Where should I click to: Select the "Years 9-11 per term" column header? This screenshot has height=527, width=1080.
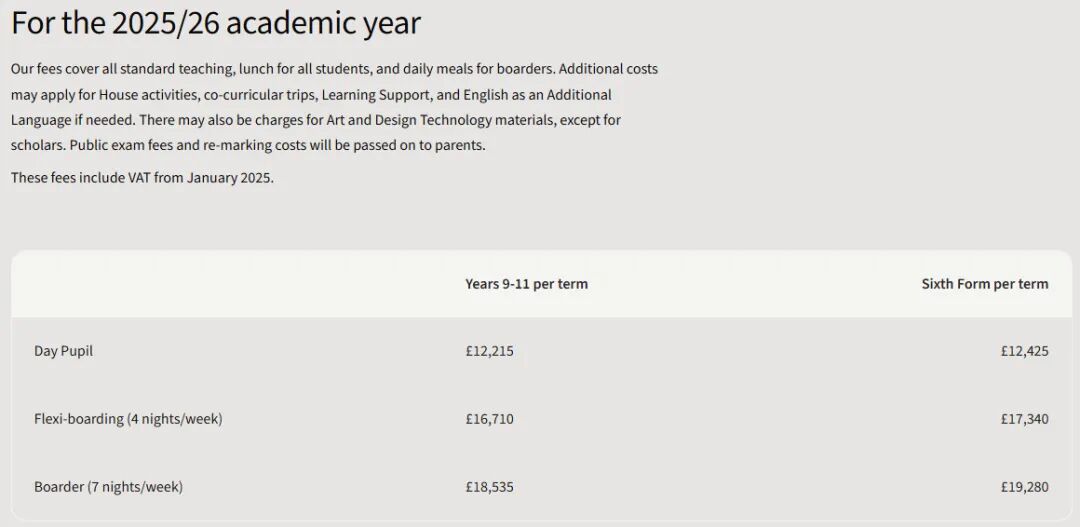tap(526, 284)
